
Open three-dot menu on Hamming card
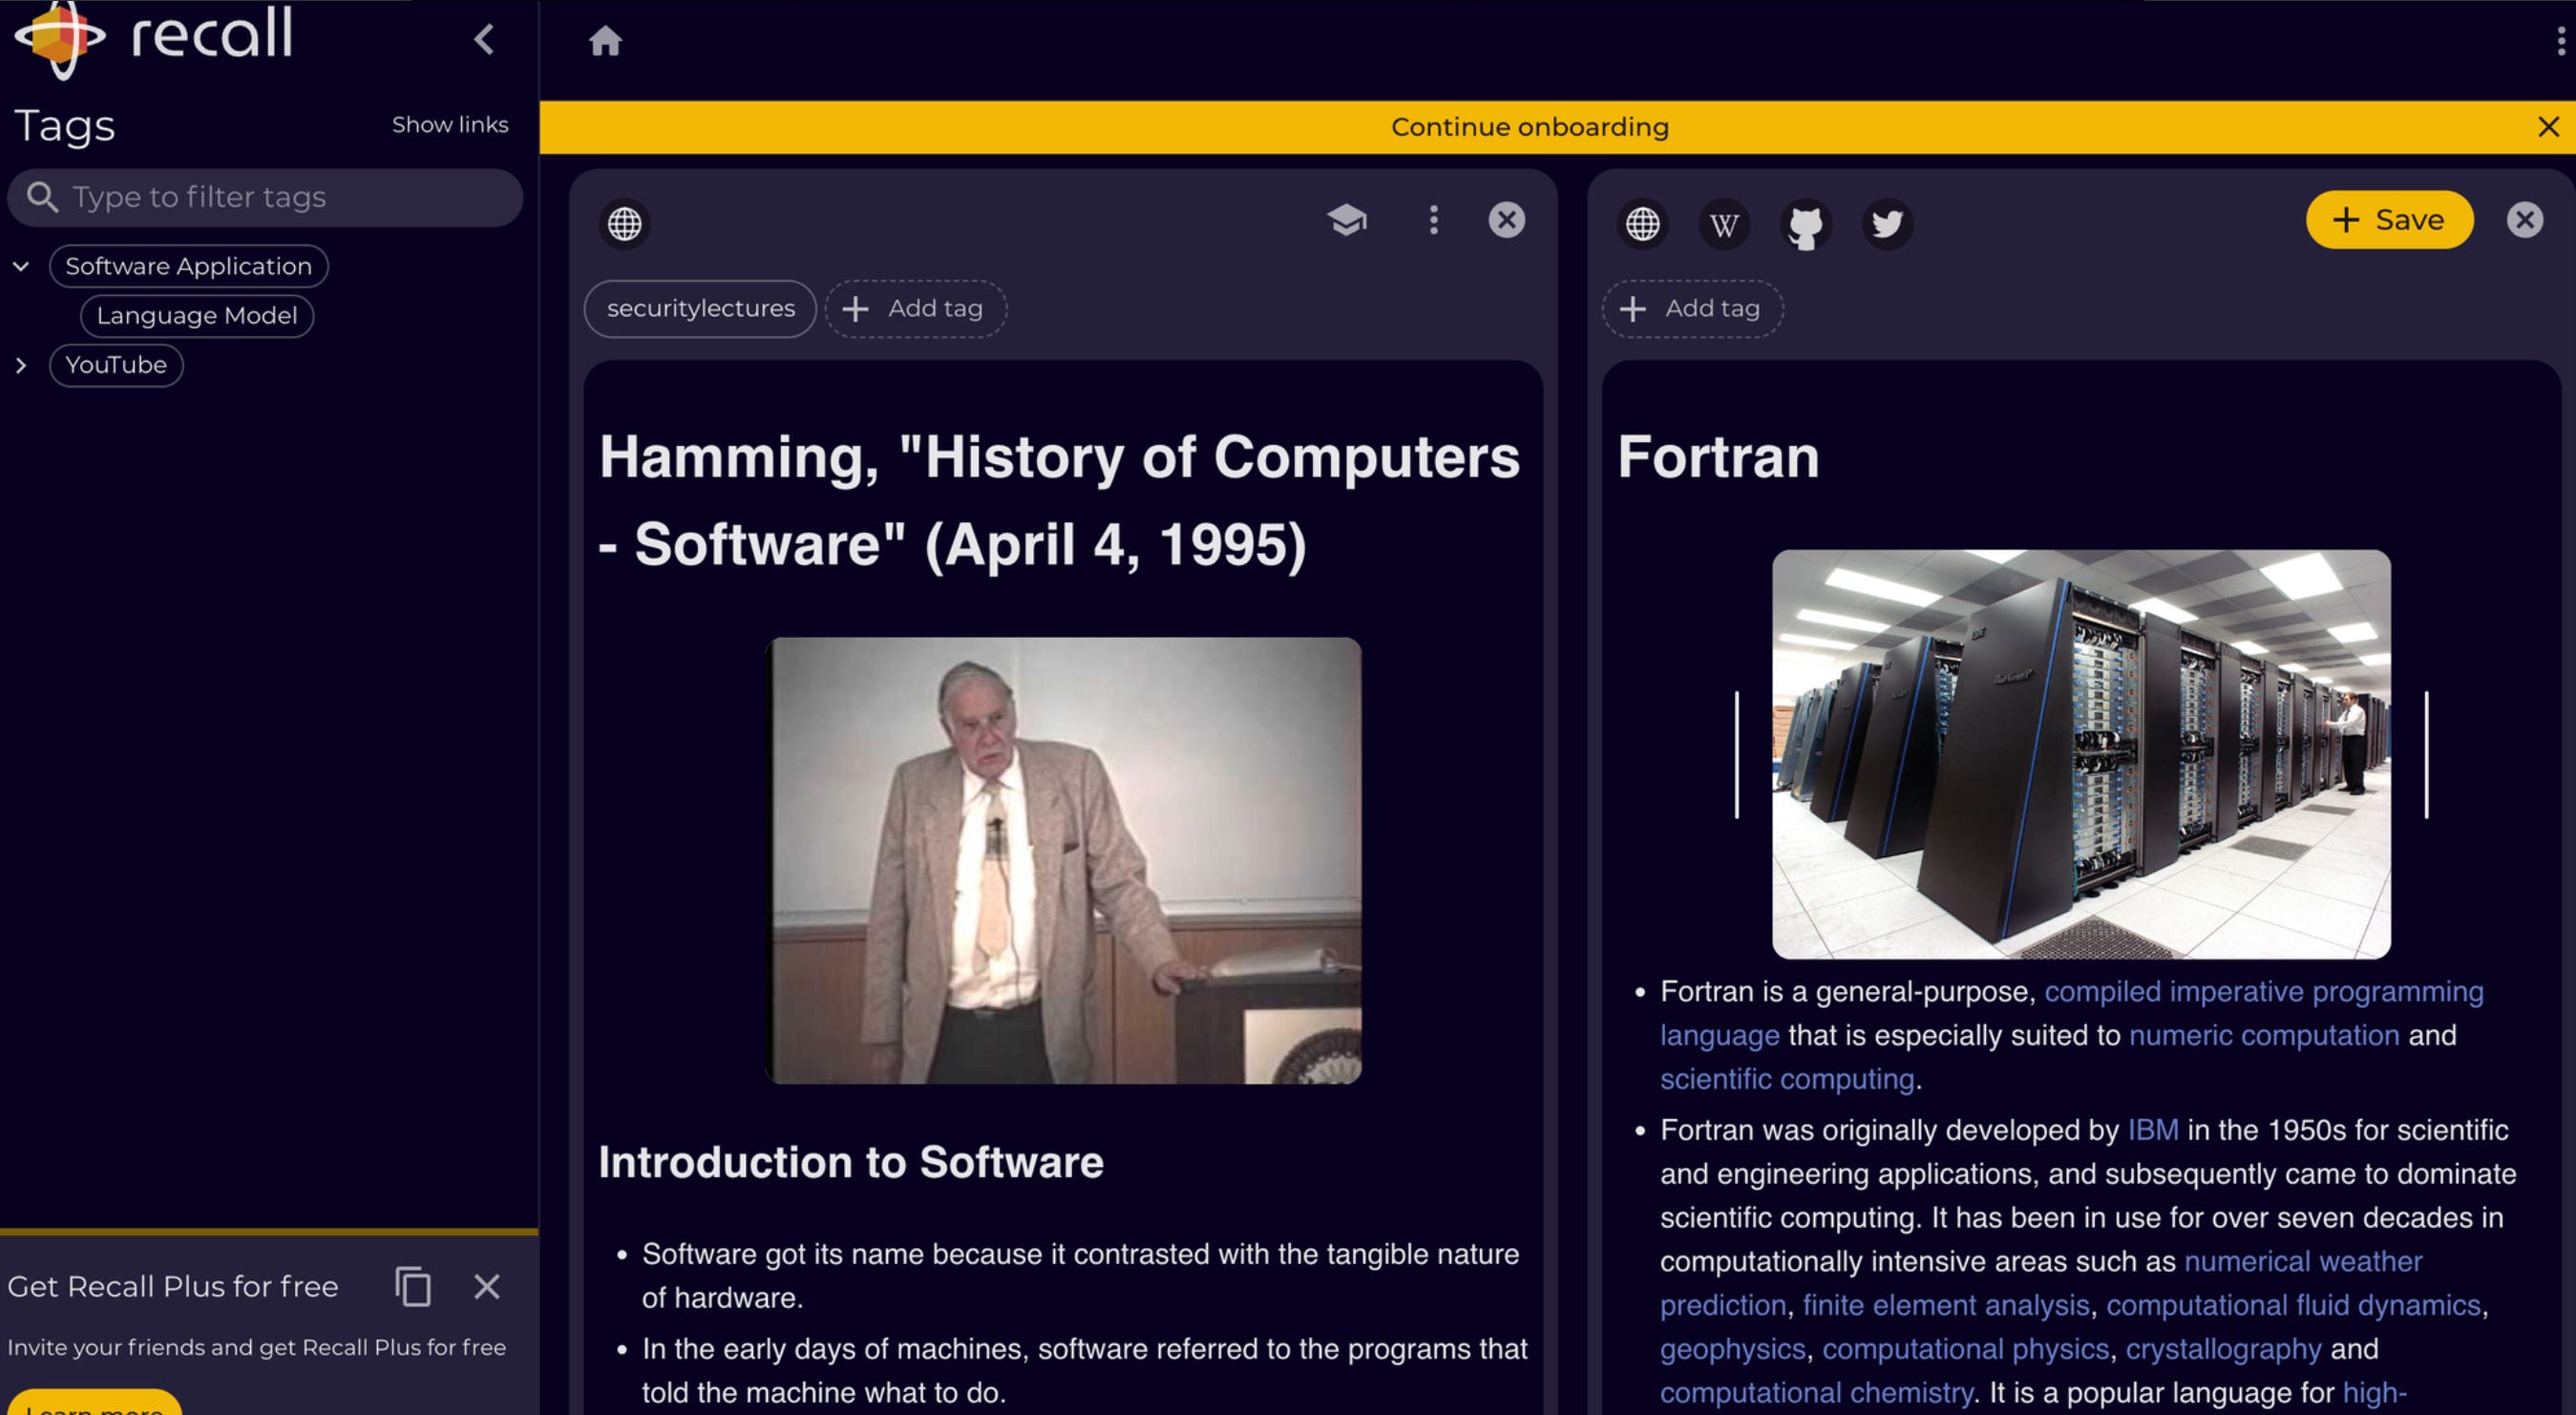[x=1433, y=220]
